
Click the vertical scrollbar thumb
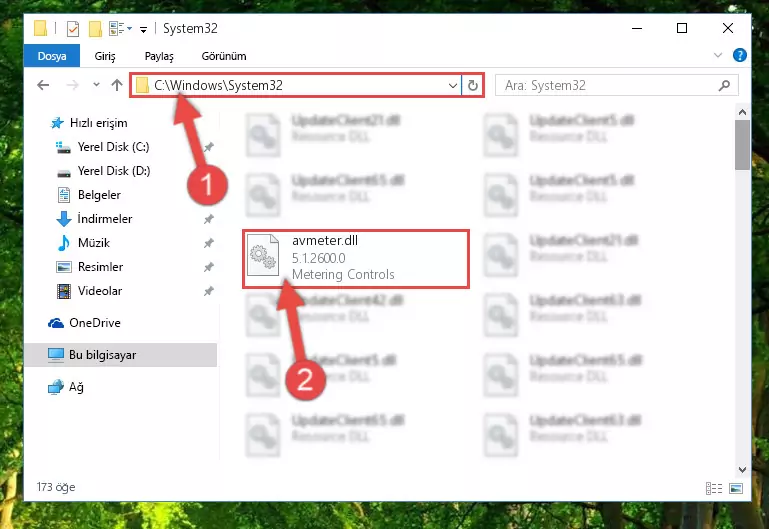[742, 145]
